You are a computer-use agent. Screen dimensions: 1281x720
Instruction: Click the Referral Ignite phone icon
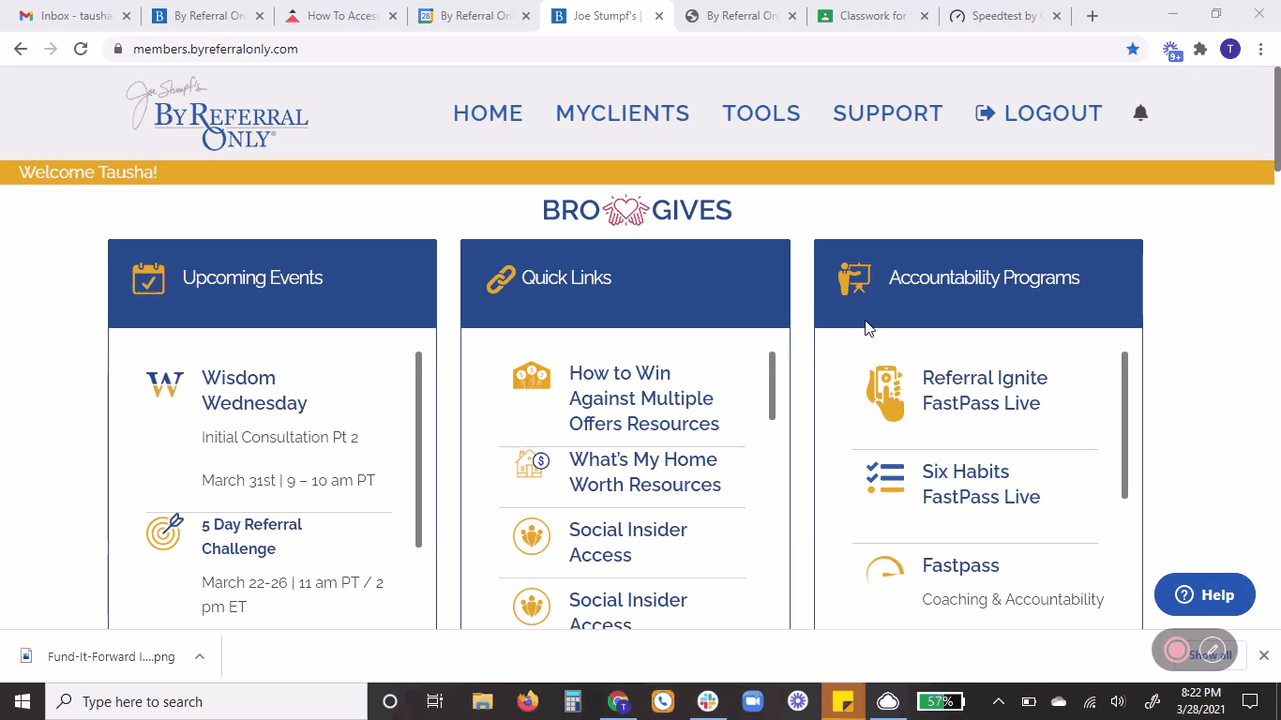(885, 393)
